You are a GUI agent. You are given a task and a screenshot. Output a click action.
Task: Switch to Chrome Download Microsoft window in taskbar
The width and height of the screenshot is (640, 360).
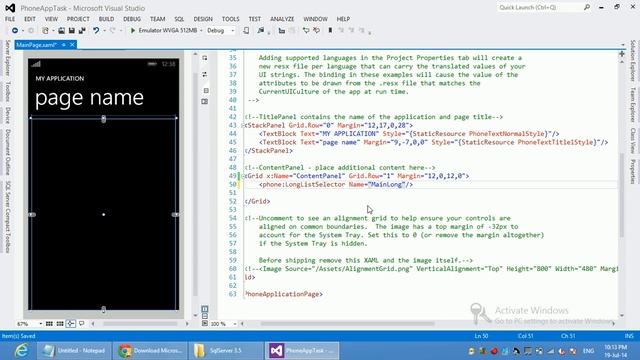(150, 351)
